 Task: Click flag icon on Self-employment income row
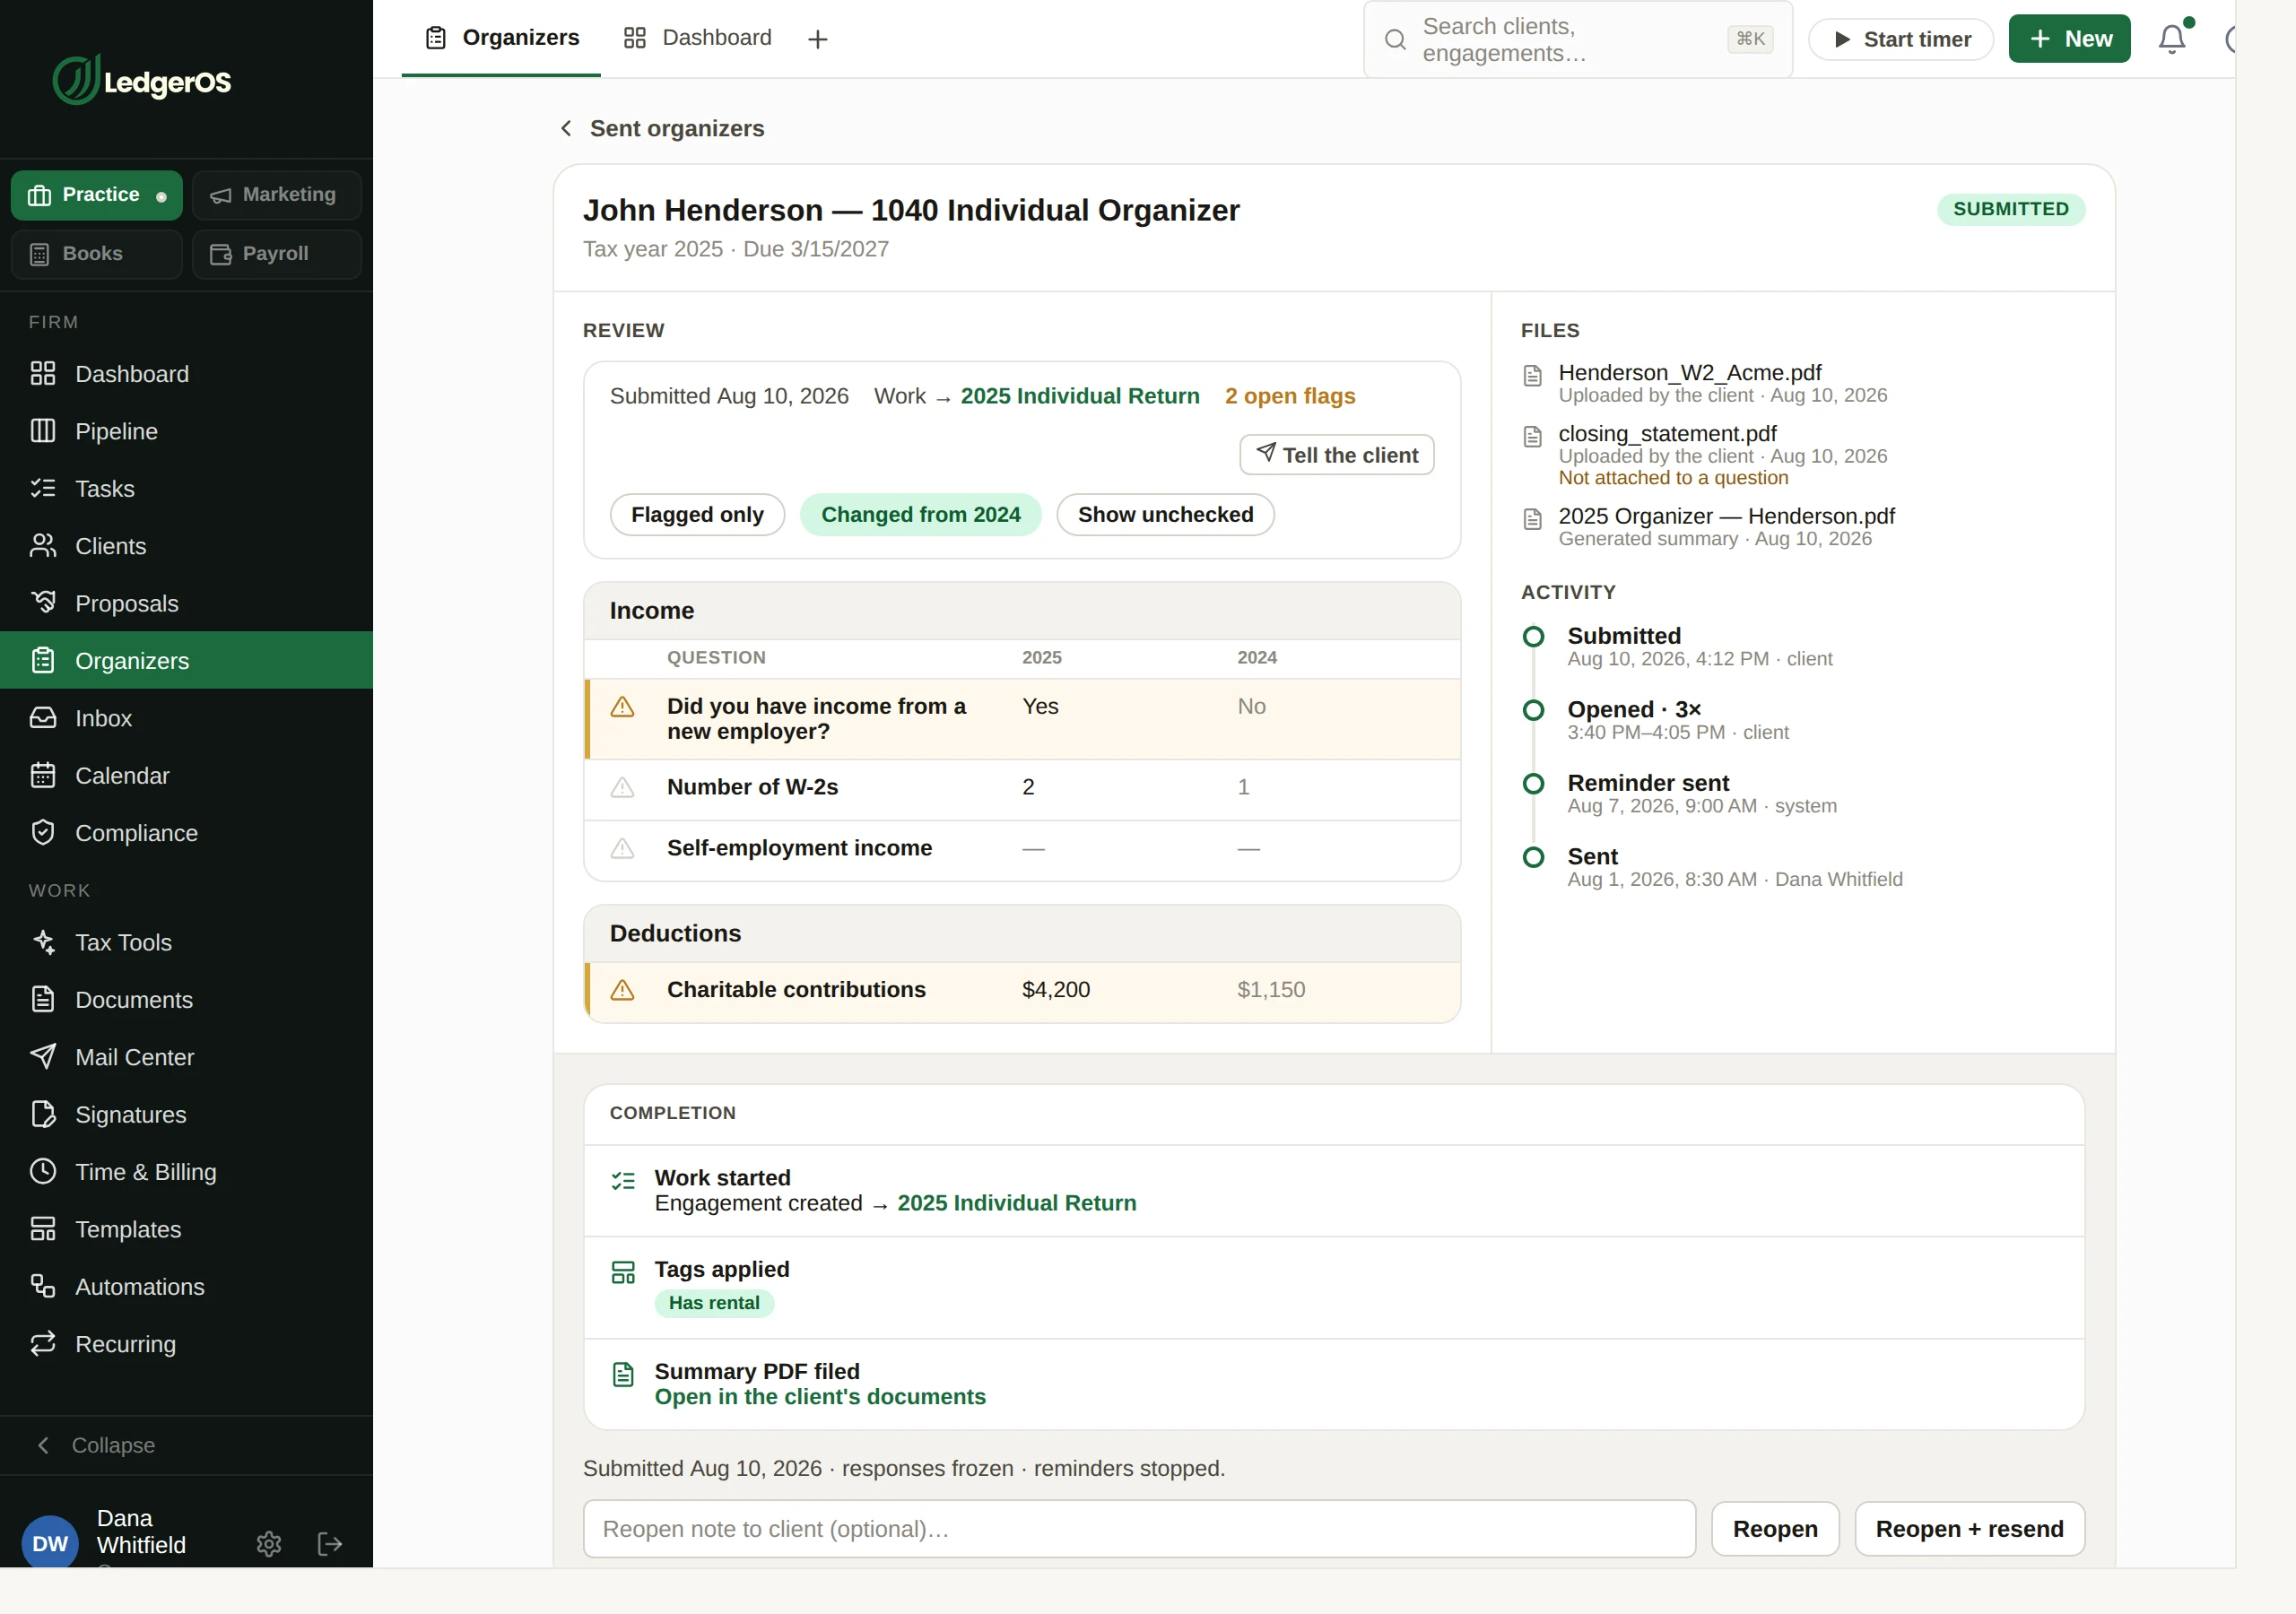tap(622, 849)
